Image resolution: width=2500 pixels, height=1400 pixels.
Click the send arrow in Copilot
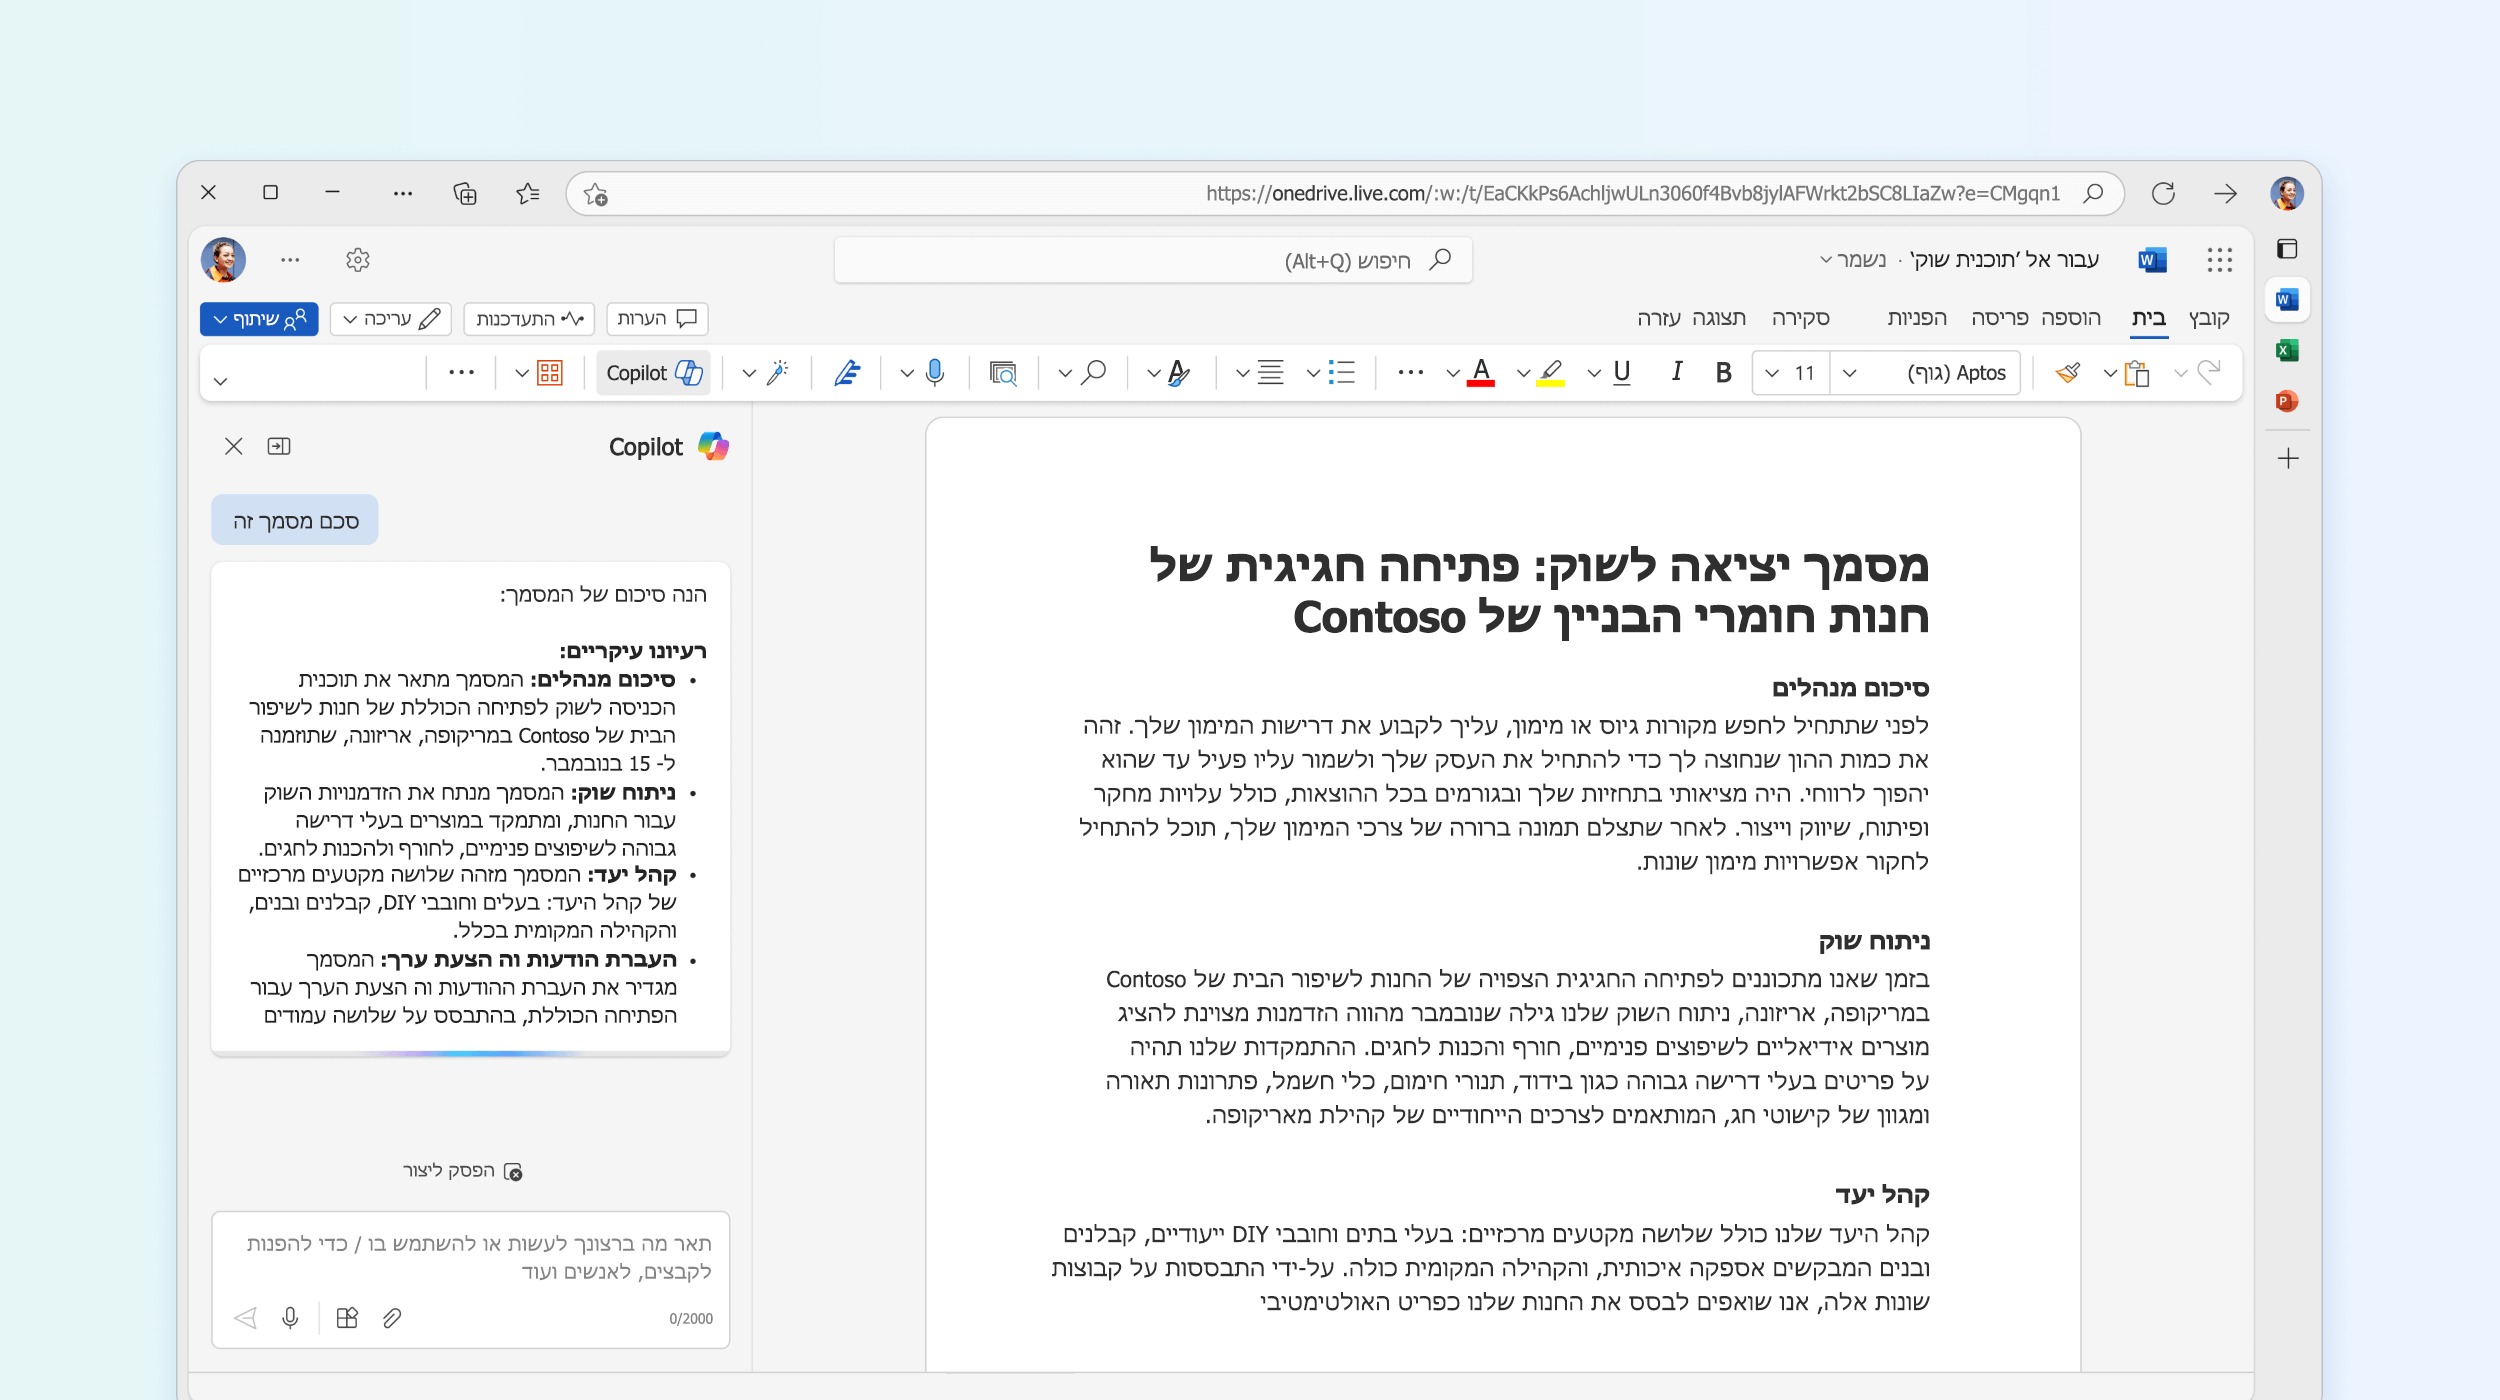(x=245, y=1318)
